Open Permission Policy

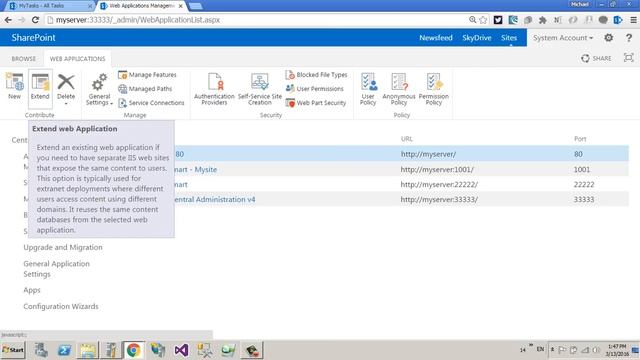tap(433, 89)
